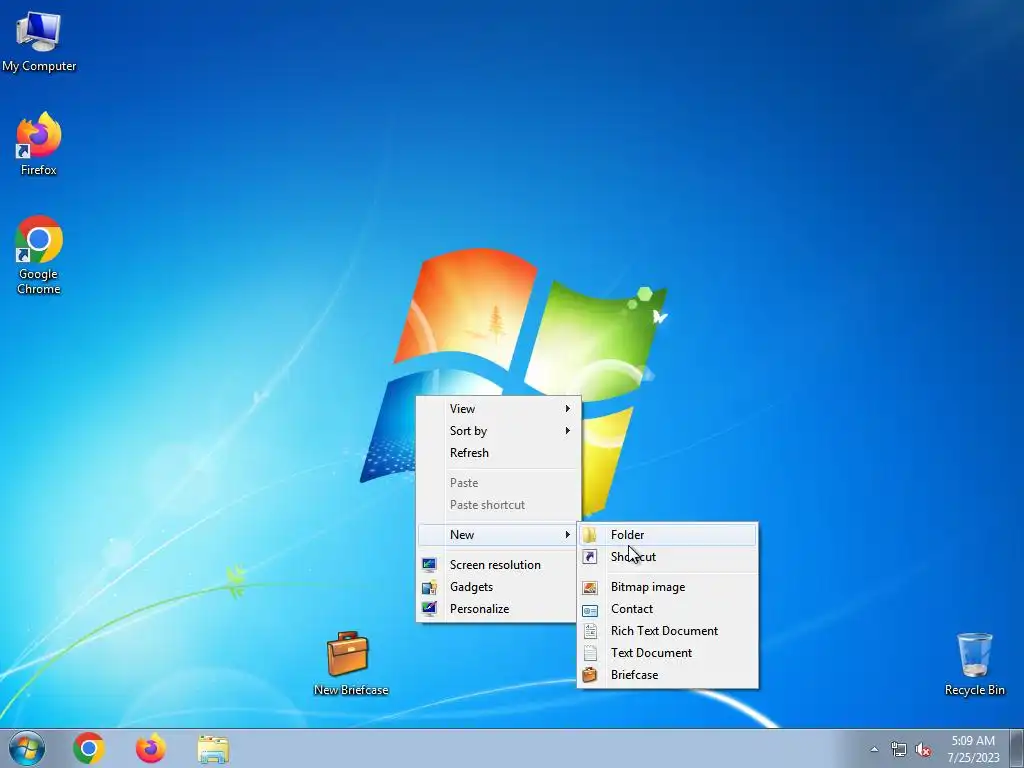Choose Refresh in context menu
Viewport: 1024px width, 768px height.
click(499, 453)
